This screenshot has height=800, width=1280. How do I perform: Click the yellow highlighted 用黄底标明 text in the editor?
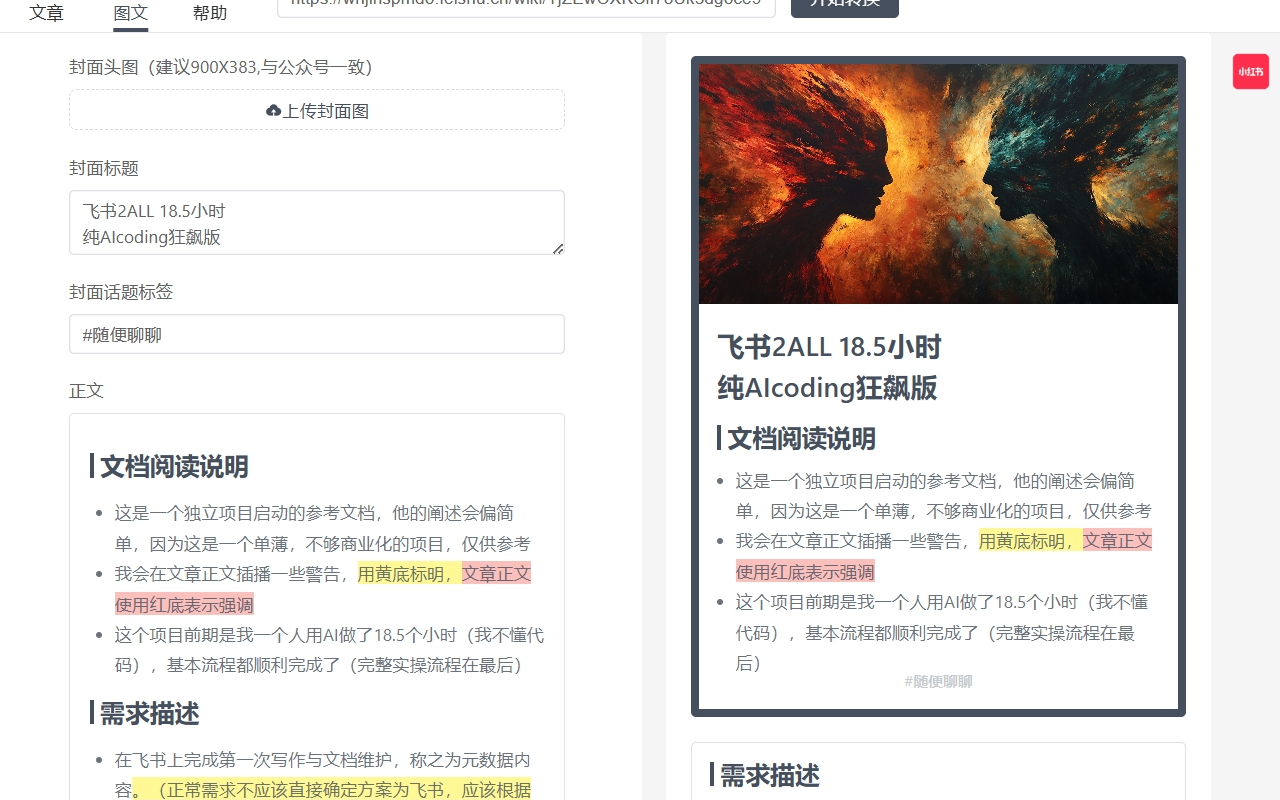pyautogui.click(x=409, y=574)
